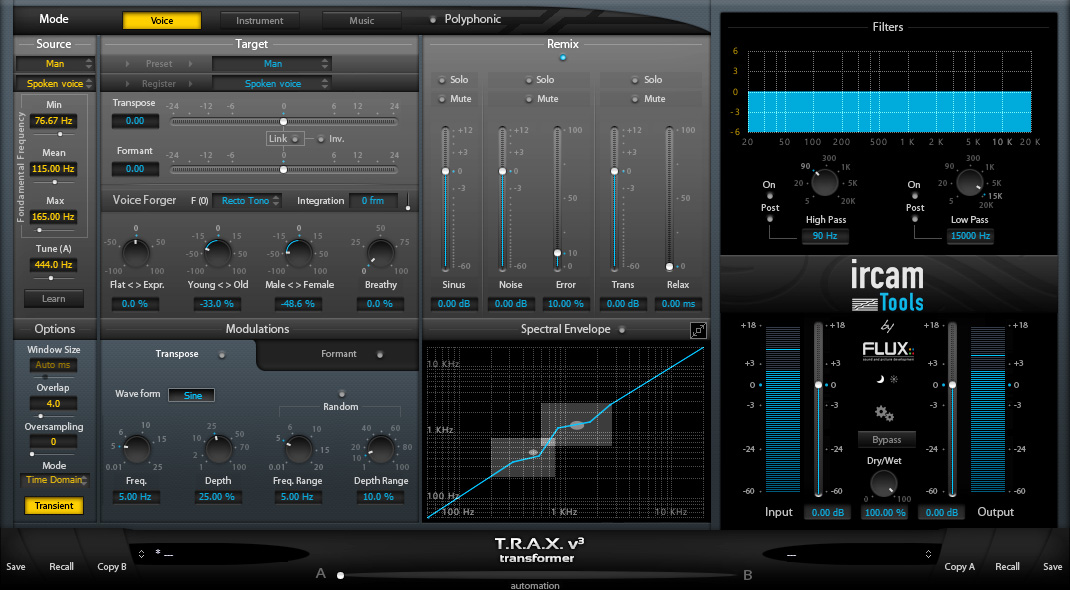
Task: Toggle Random modulation
Action: click(x=341, y=394)
